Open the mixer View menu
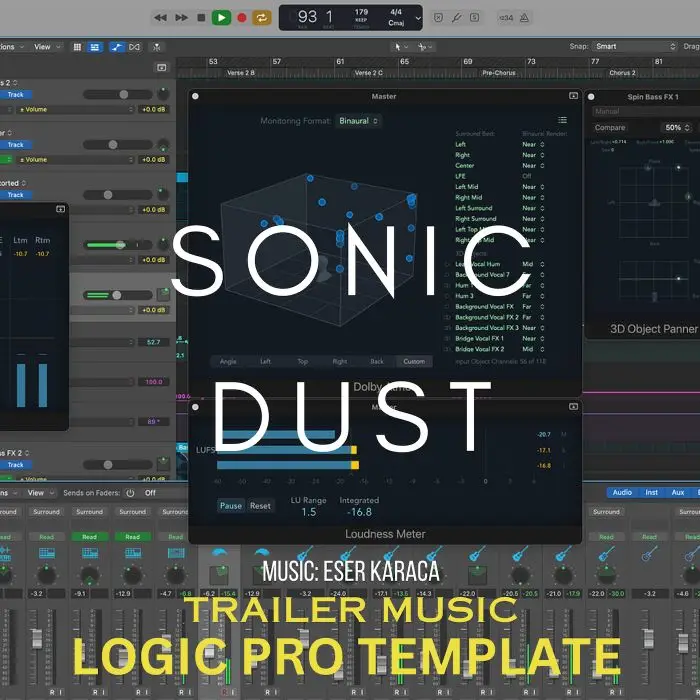Image resolution: width=700 pixels, height=700 pixels. pos(40,493)
